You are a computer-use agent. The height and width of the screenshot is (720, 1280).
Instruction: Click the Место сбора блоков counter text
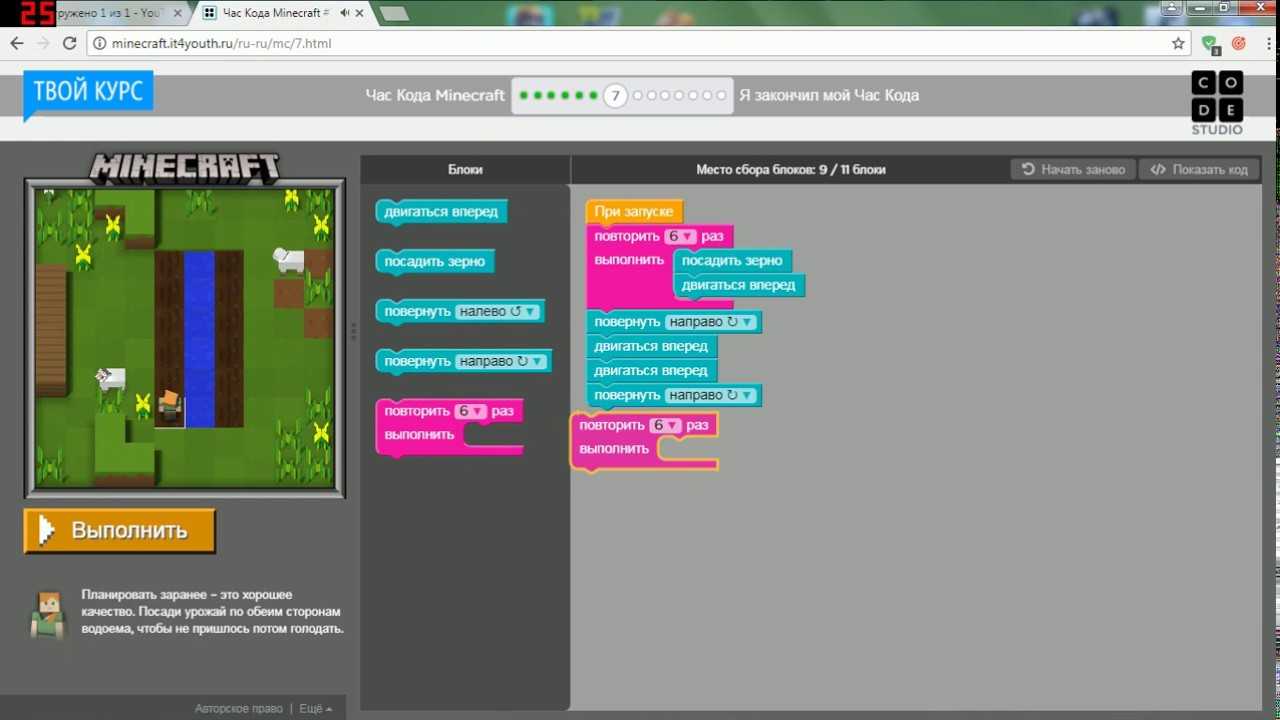point(791,169)
